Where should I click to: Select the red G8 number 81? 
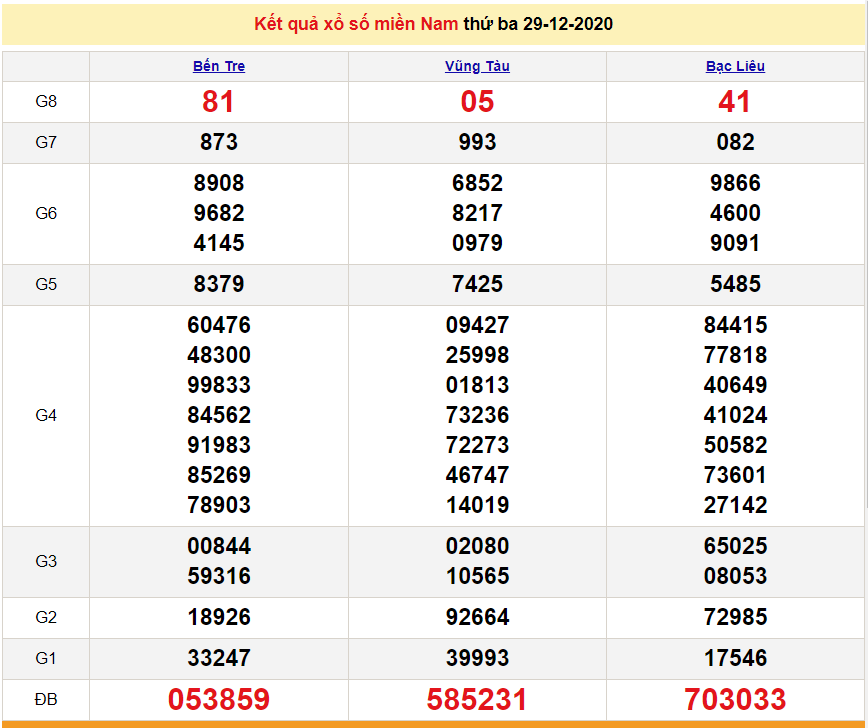(x=218, y=101)
